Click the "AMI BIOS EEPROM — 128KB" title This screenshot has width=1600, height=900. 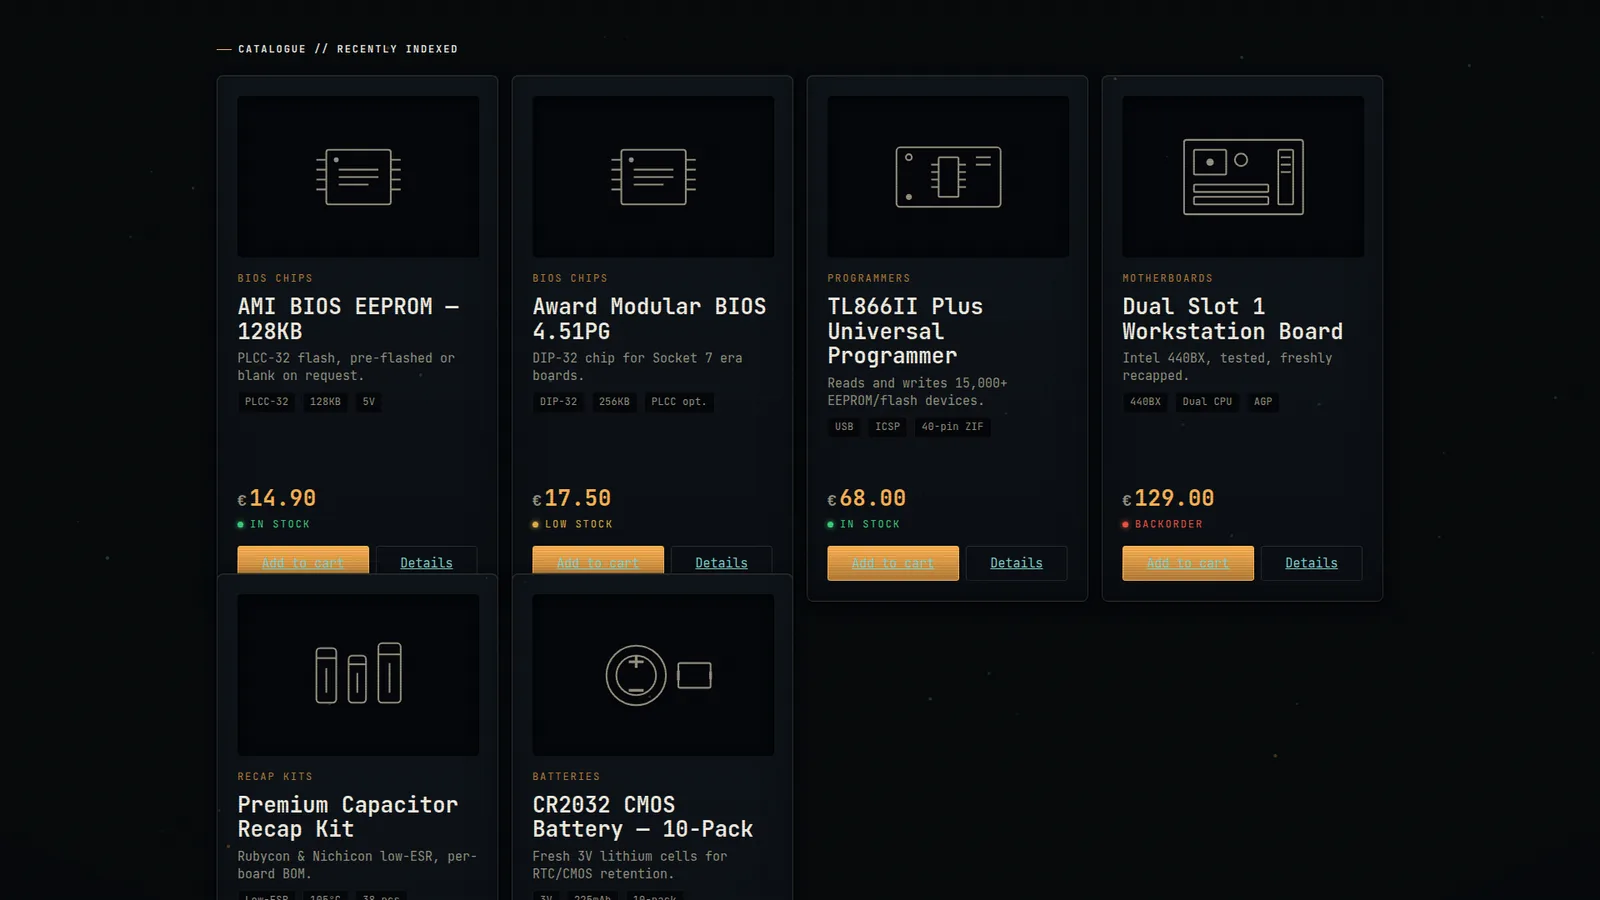click(348, 319)
